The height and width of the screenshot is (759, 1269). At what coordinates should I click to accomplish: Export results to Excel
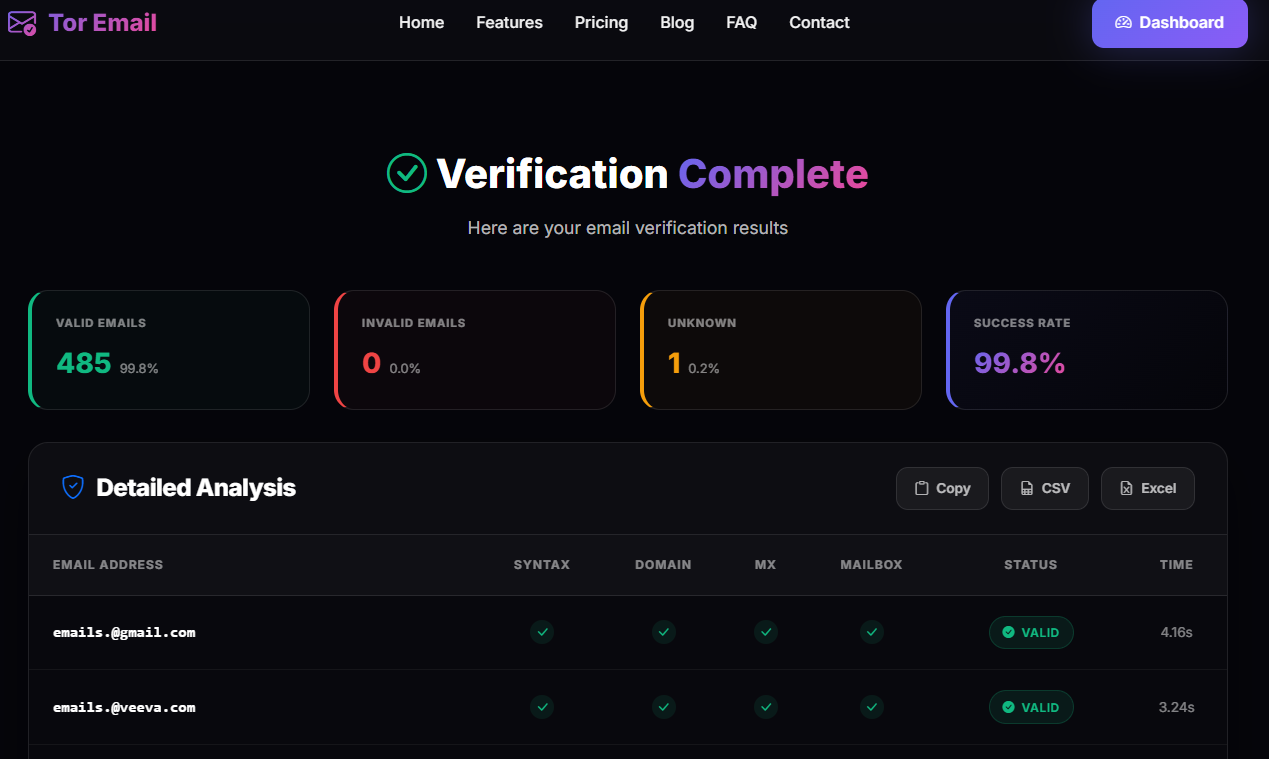coord(1148,488)
